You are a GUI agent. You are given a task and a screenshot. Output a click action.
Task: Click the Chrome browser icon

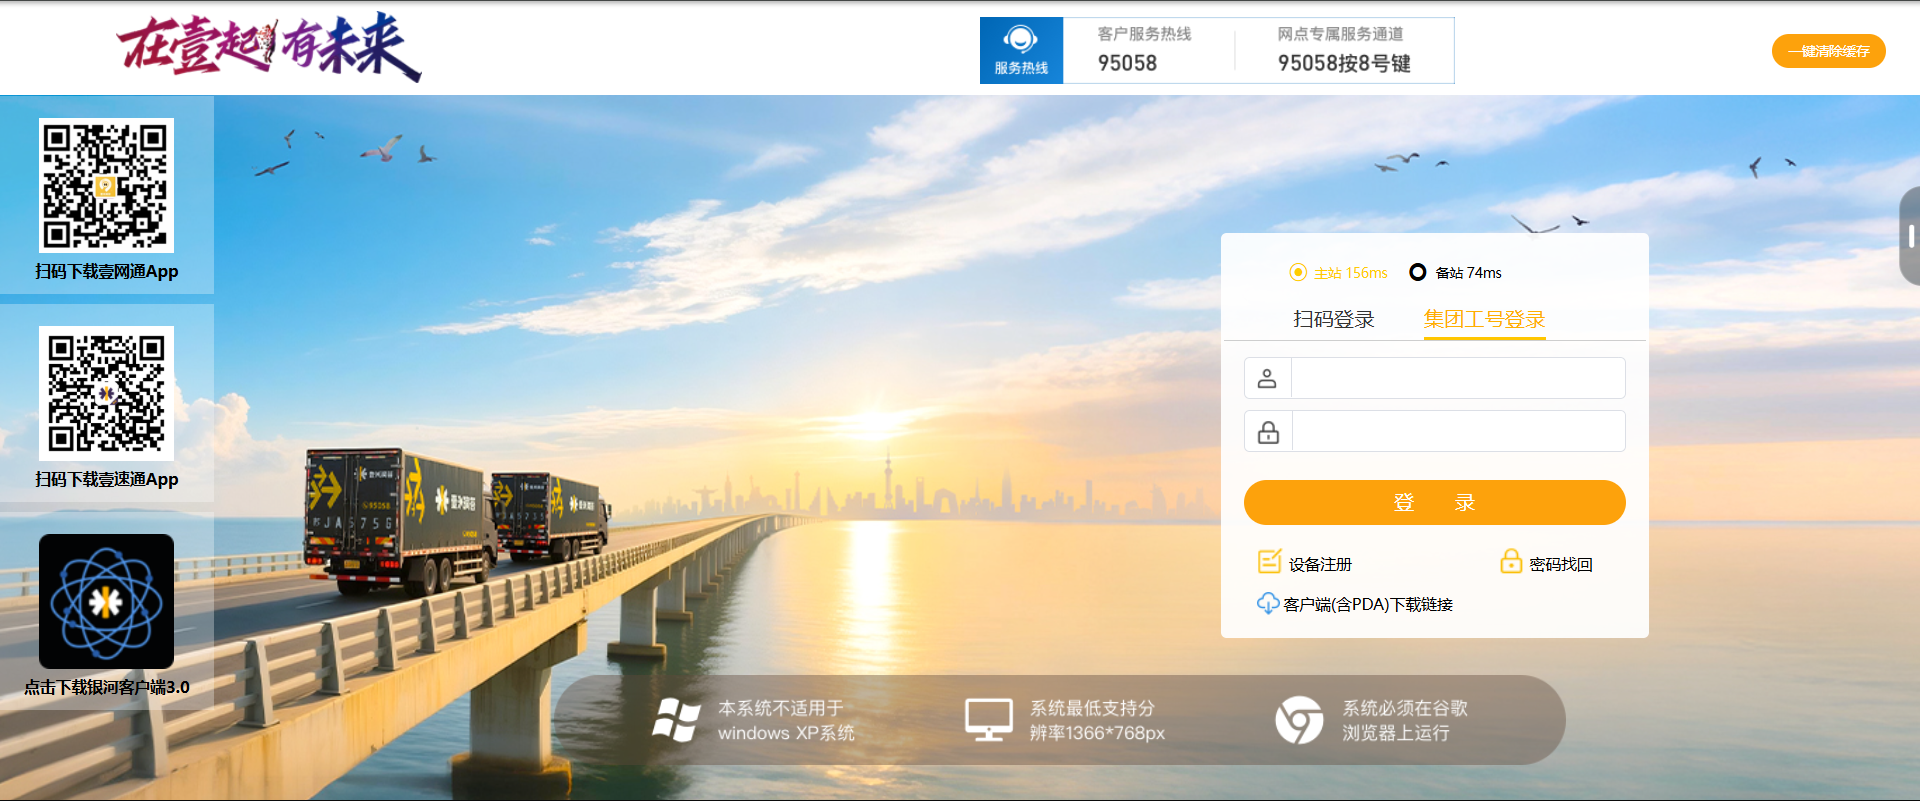click(1299, 720)
